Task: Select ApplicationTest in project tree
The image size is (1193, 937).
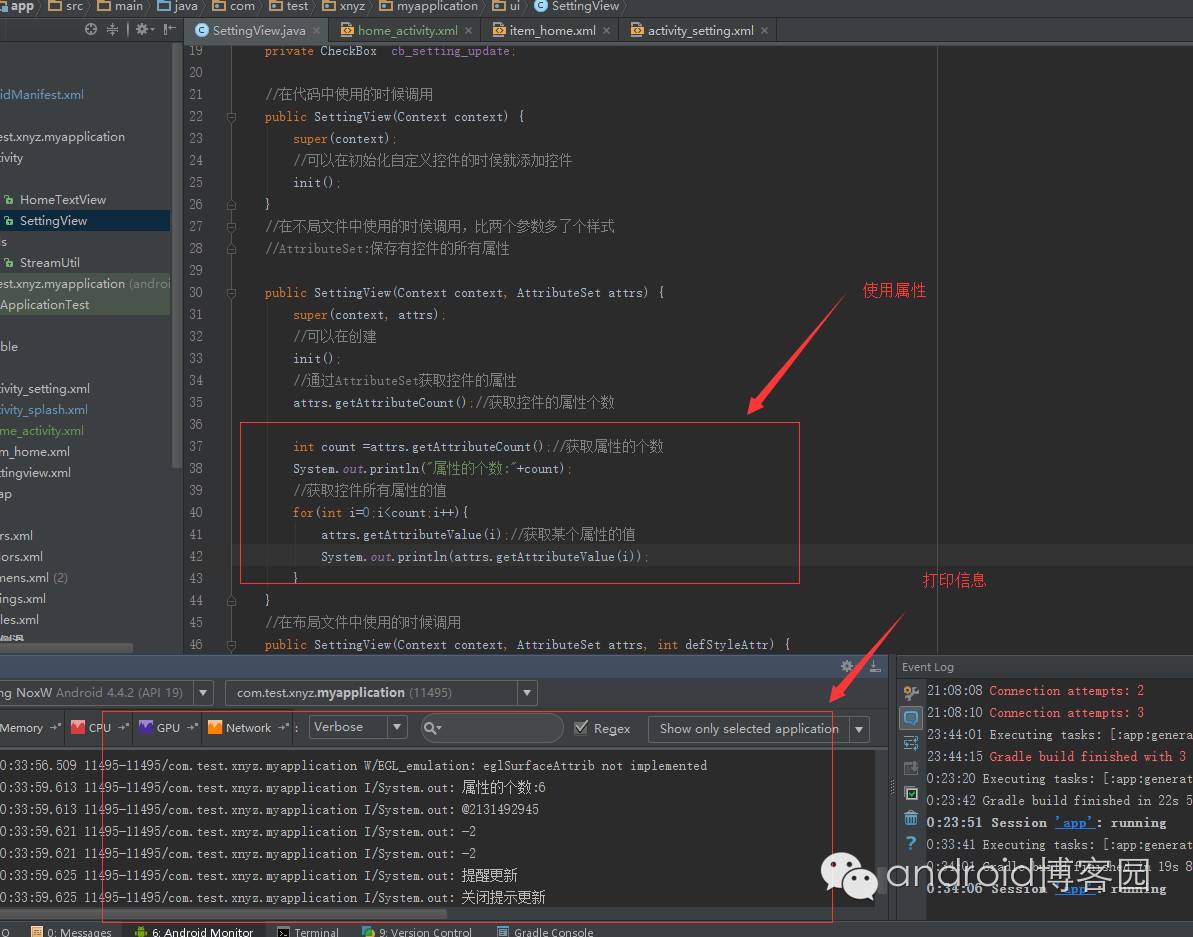Action: tap(45, 304)
